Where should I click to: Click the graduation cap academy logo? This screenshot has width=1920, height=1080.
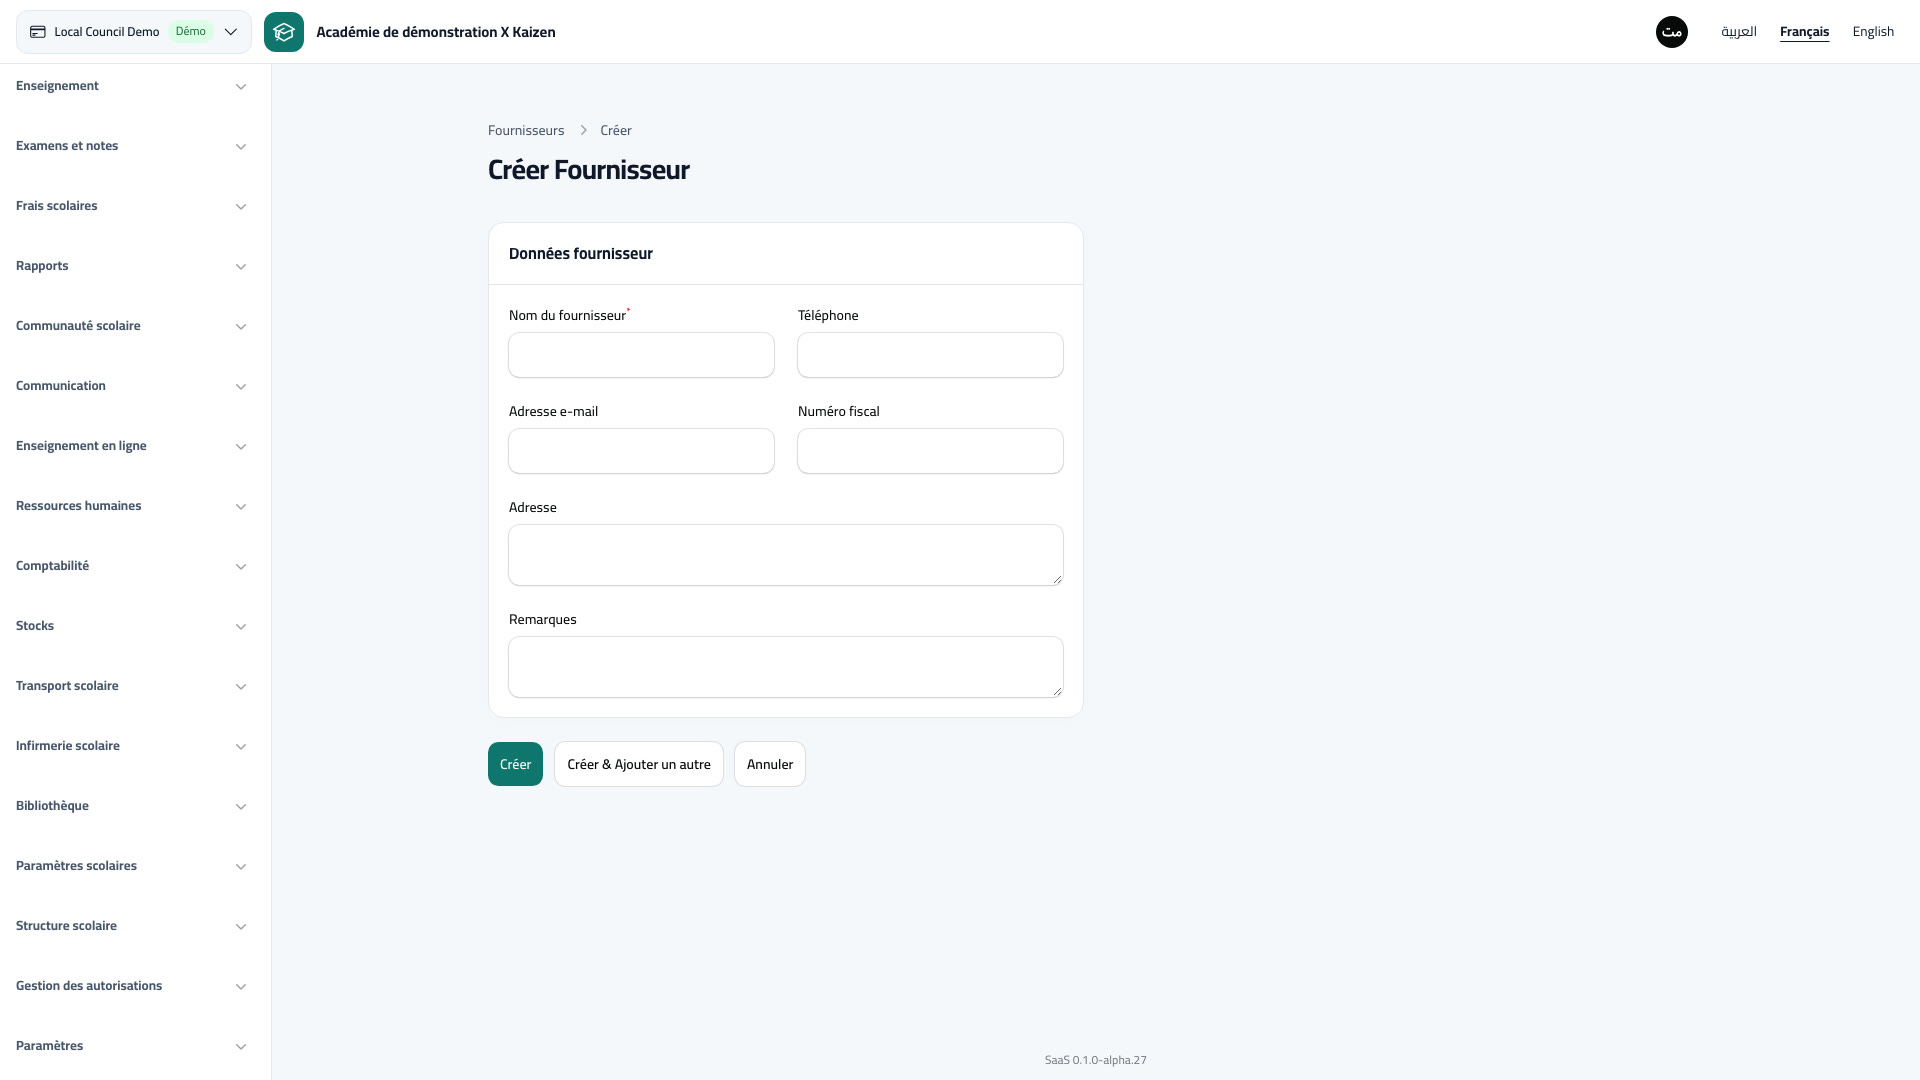pos(284,32)
